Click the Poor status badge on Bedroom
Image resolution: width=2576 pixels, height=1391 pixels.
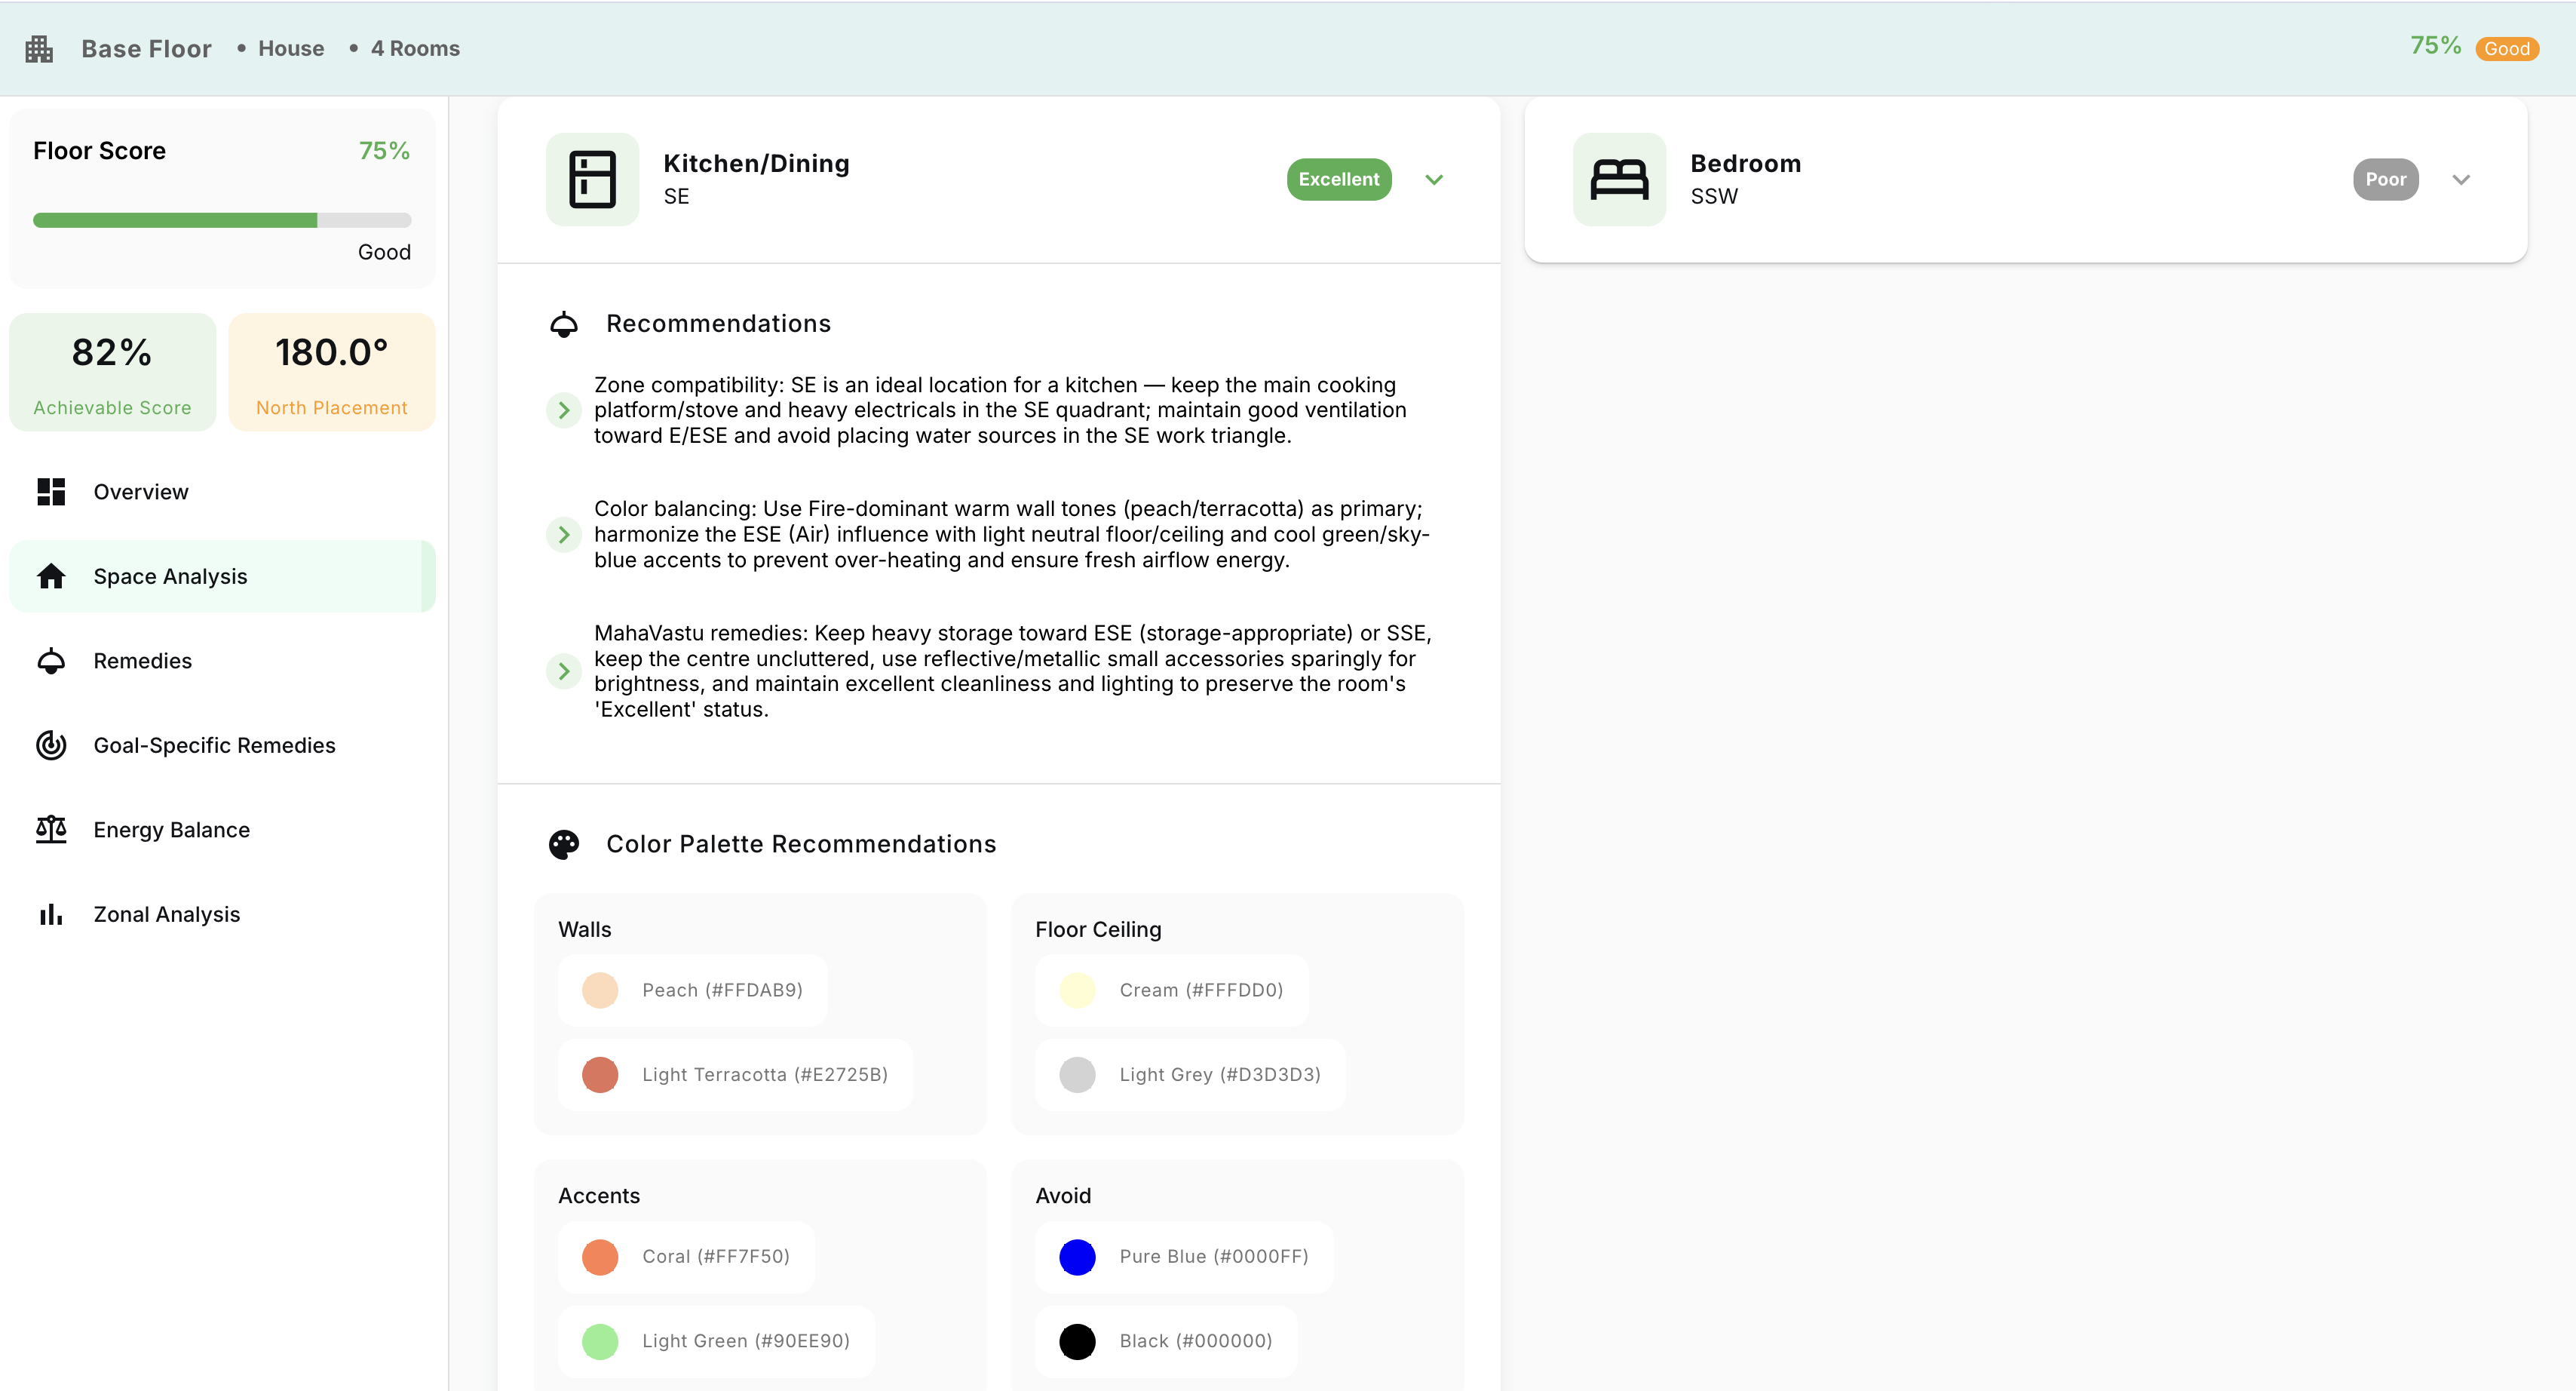click(x=2386, y=179)
